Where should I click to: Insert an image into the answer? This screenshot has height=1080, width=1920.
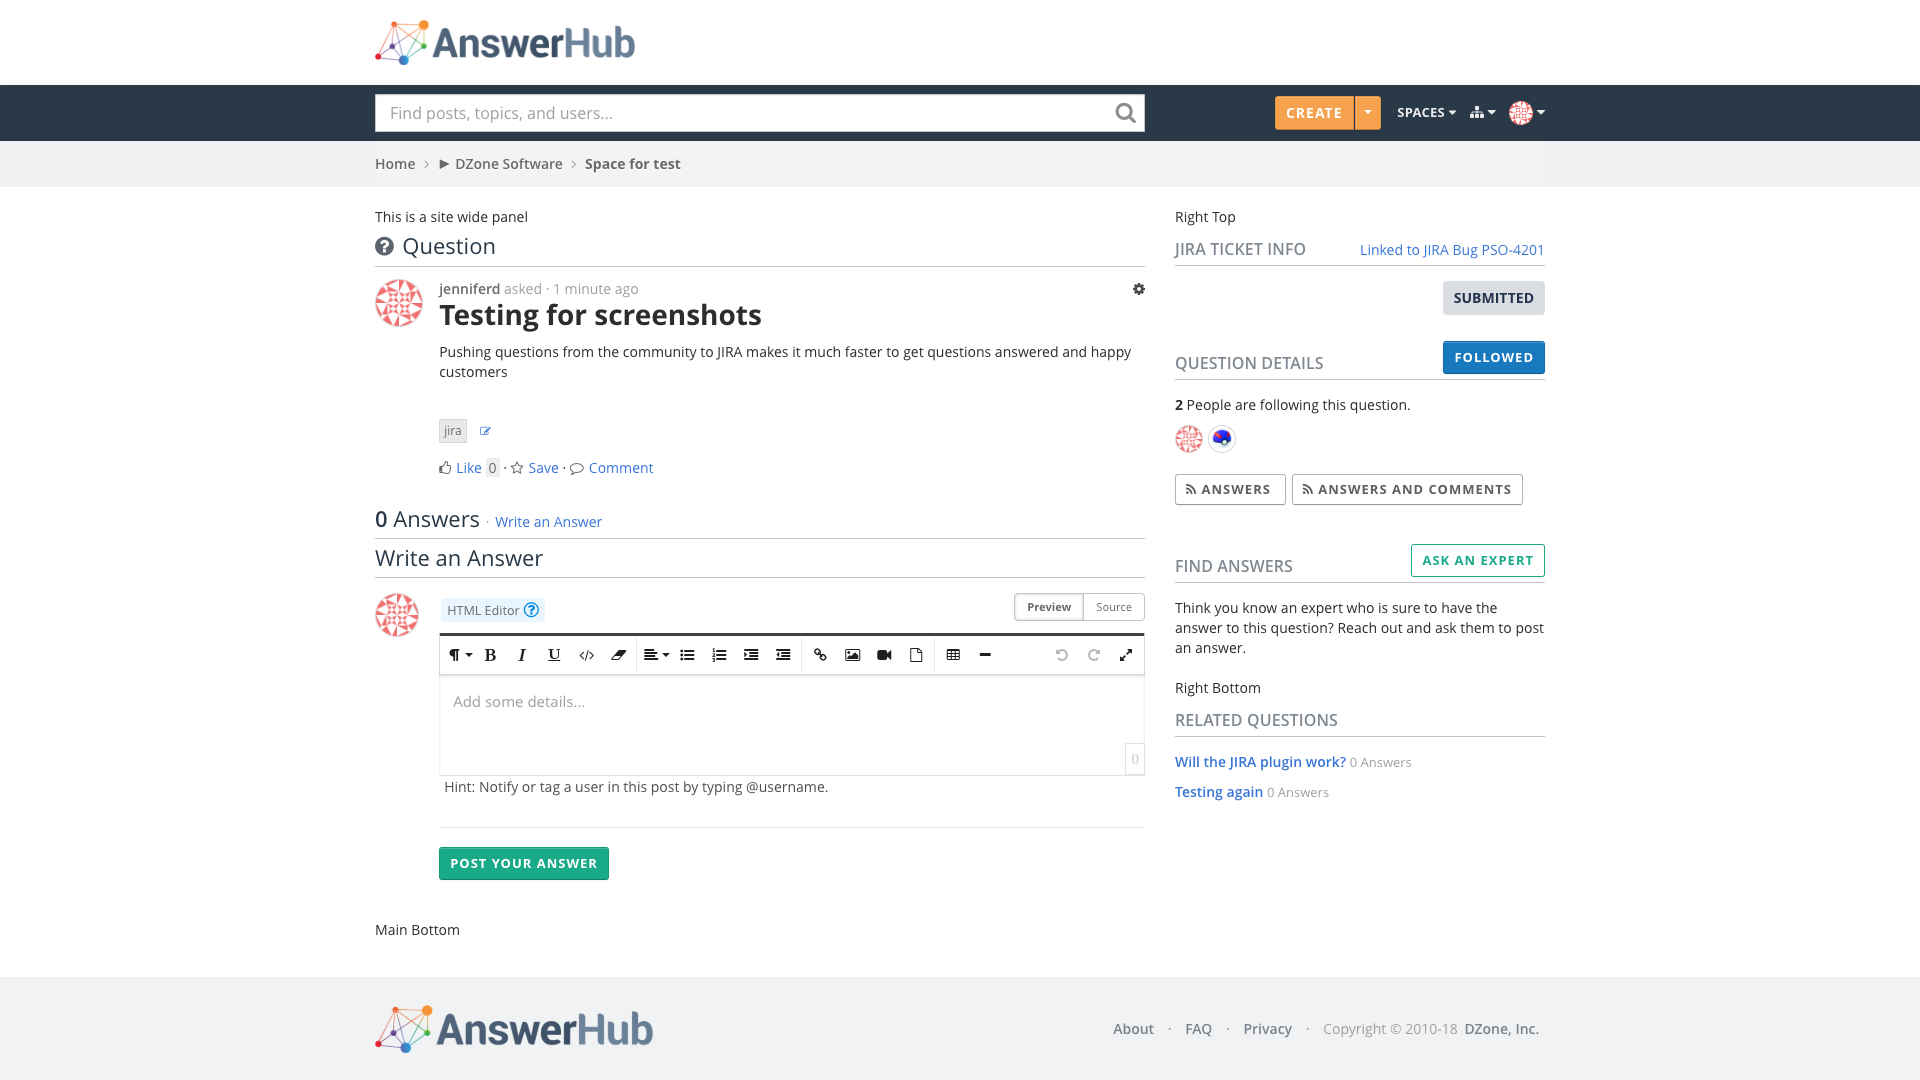[x=852, y=655]
